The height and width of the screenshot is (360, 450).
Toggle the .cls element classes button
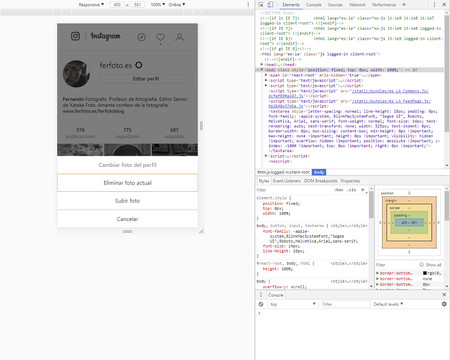pos(352,190)
